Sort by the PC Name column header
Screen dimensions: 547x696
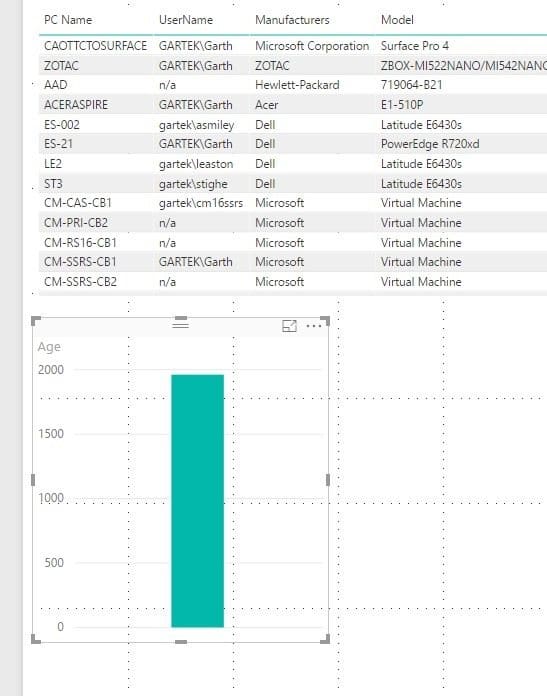pos(68,20)
